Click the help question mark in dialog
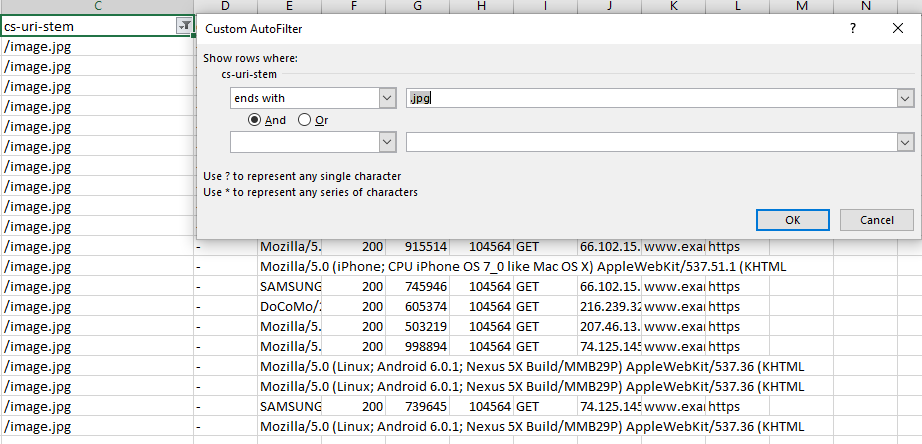922x444 pixels. point(852,29)
